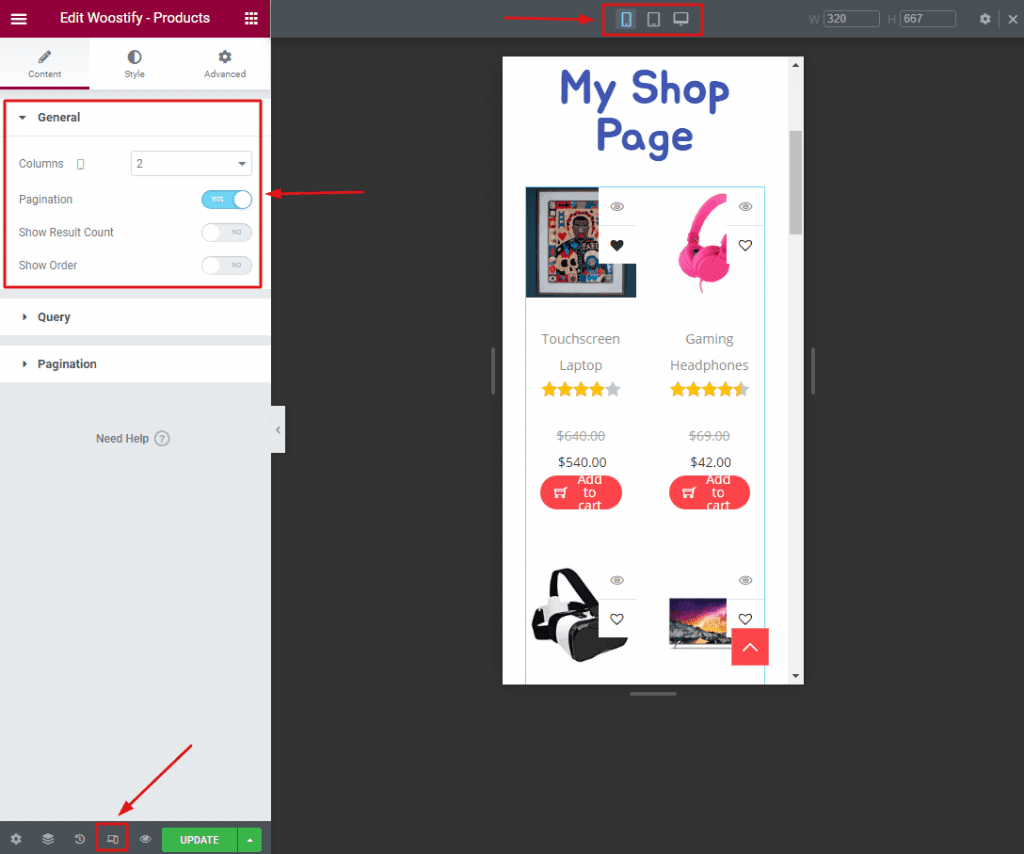Expand the Query section
Viewport: 1024px width, 854px height.
56,317
